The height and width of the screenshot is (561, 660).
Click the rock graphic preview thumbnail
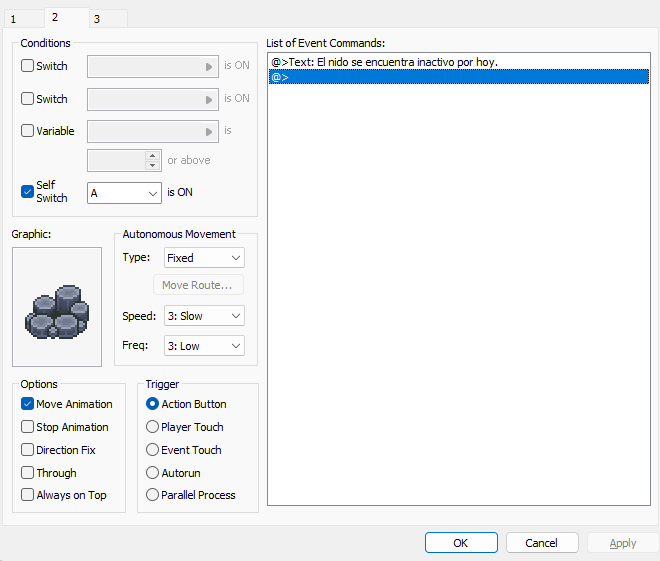click(x=57, y=307)
